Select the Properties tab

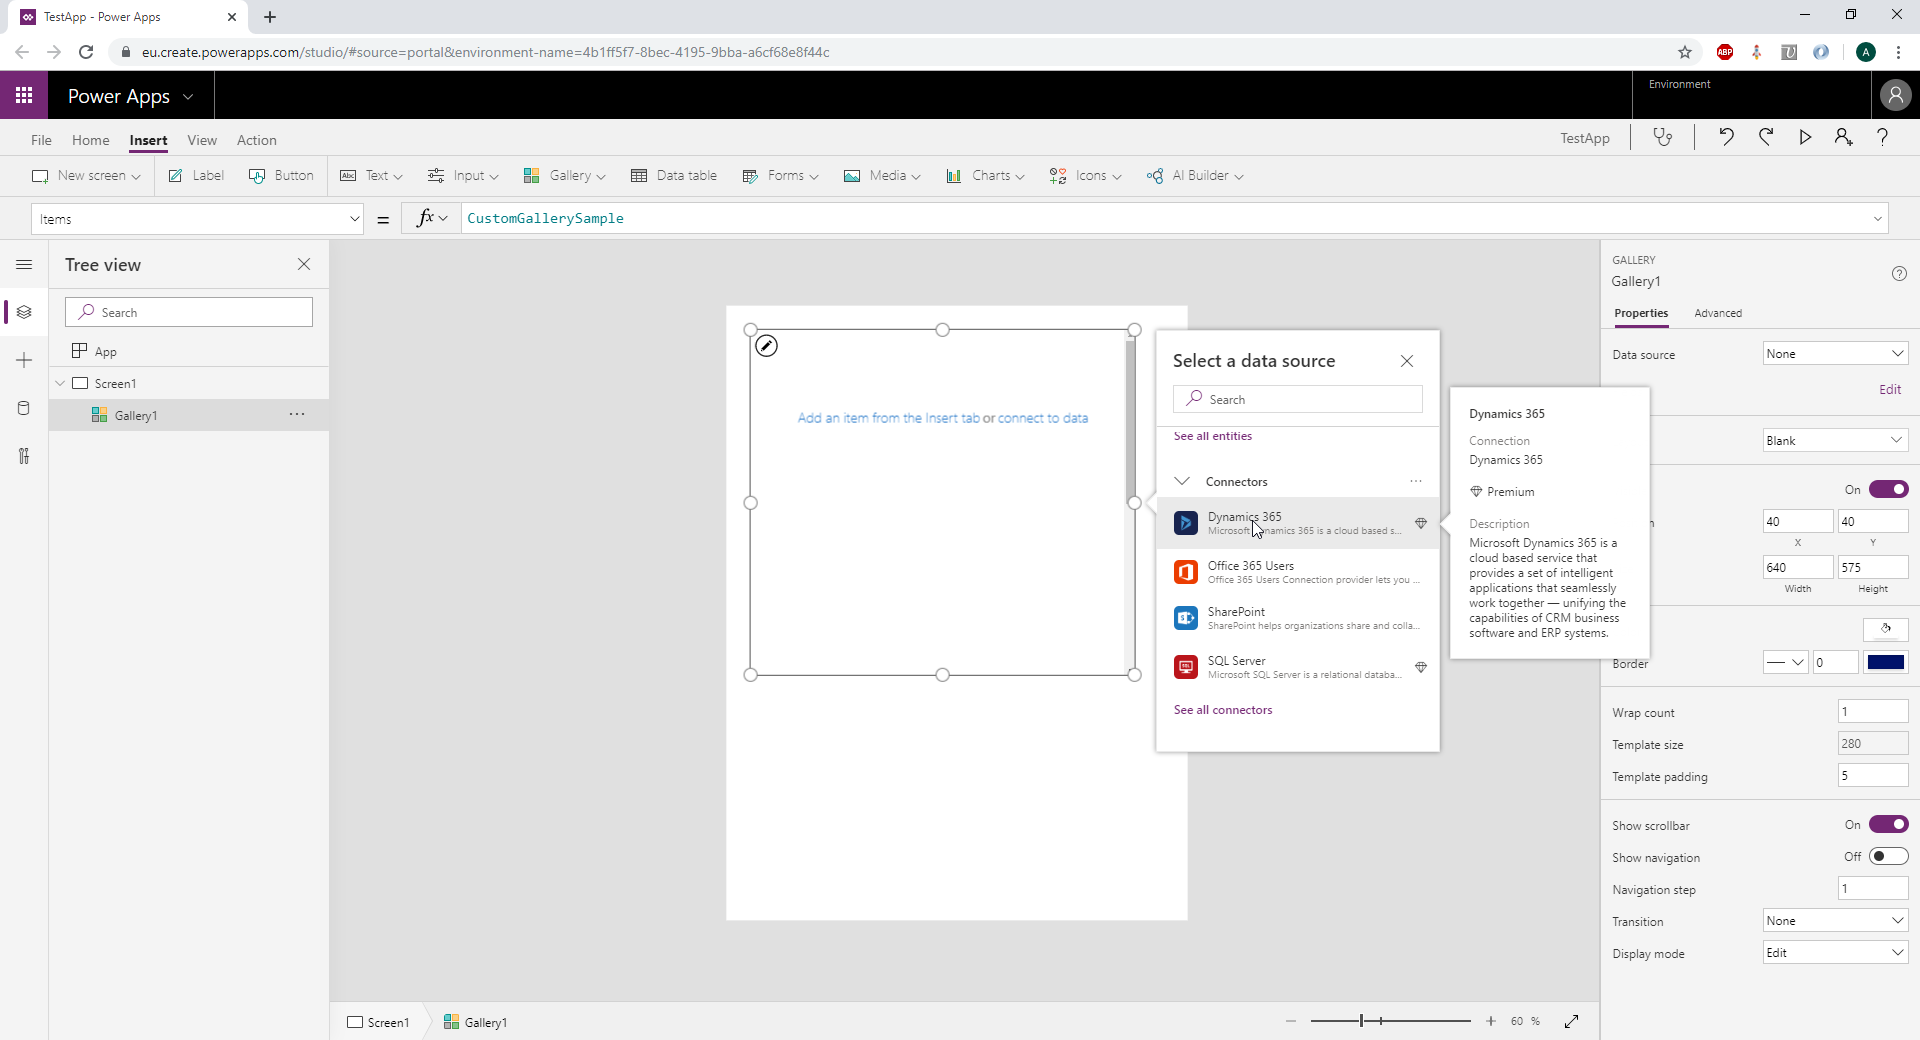click(x=1641, y=313)
